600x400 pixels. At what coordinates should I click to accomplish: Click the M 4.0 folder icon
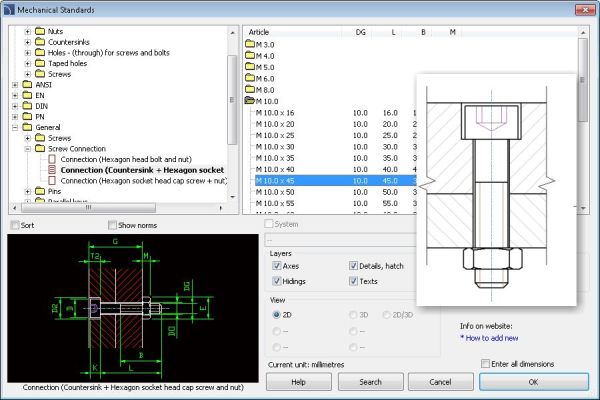(250, 56)
